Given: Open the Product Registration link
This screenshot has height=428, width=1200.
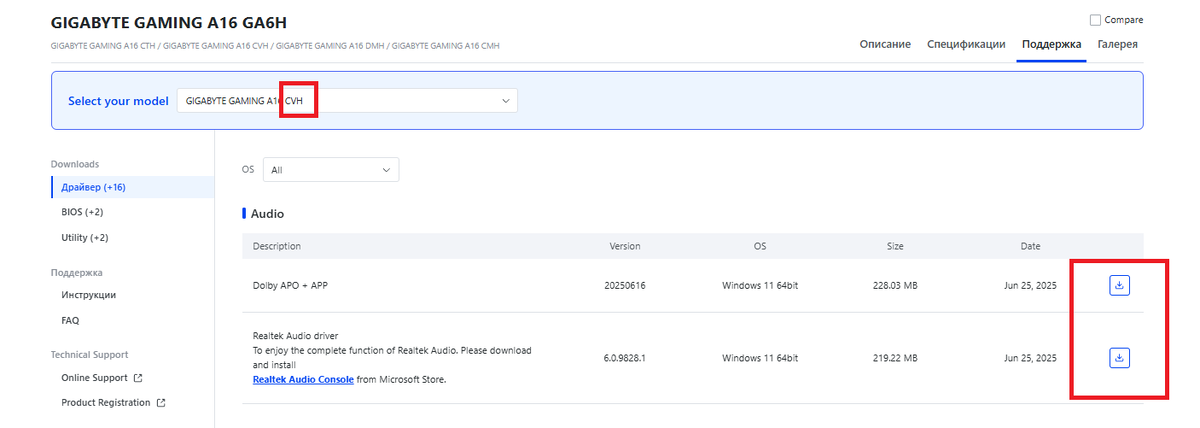Looking at the screenshot, I should tap(106, 403).
